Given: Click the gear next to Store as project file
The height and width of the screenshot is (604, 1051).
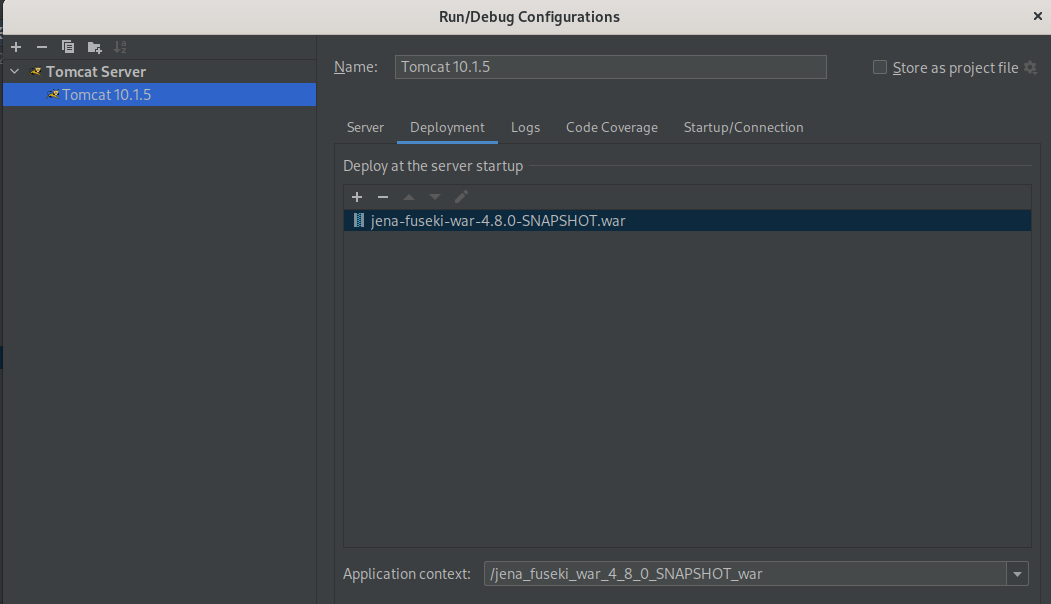Looking at the screenshot, I should point(1030,68).
